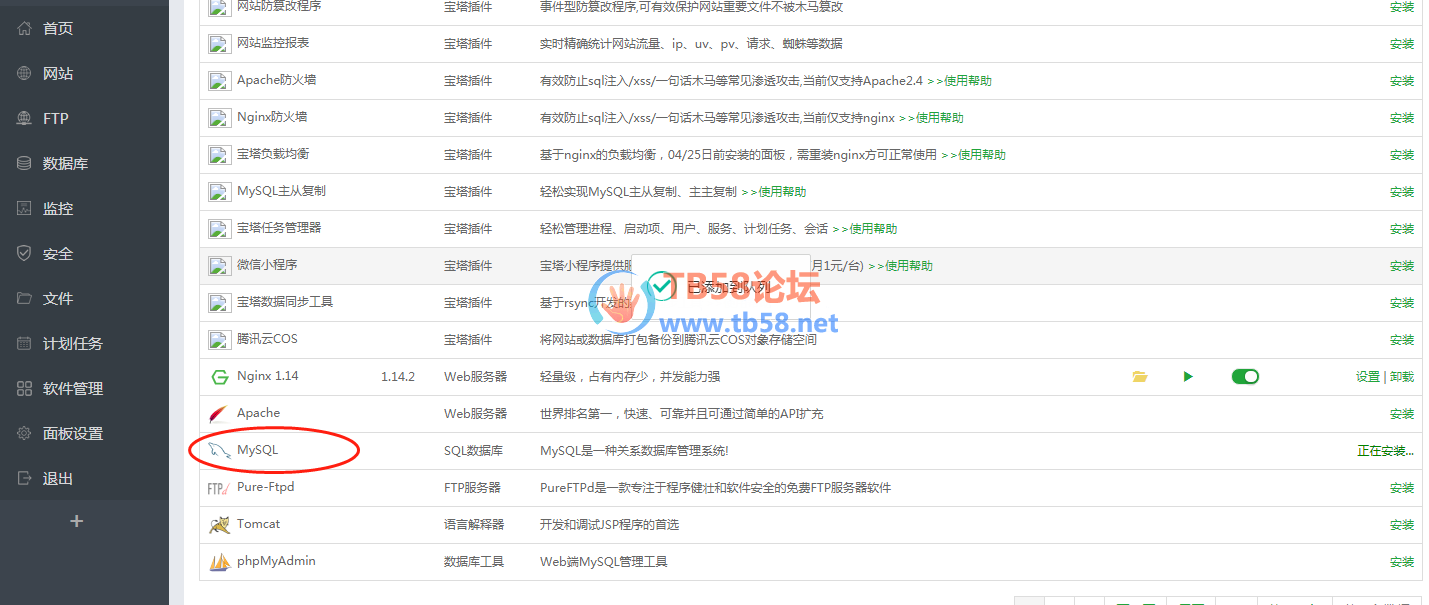Go to 数据库 in the sidebar
The height and width of the screenshot is (605, 1429).
tap(65, 164)
